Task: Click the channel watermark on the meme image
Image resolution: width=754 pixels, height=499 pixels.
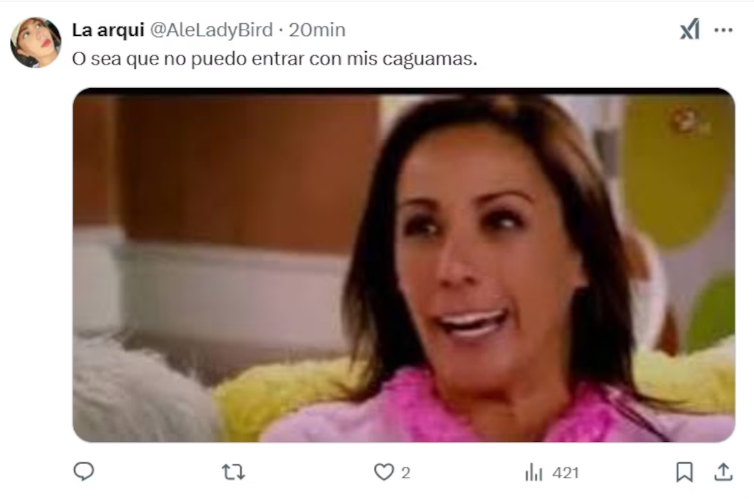Action: pyautogui.click(x=690, y=123)
